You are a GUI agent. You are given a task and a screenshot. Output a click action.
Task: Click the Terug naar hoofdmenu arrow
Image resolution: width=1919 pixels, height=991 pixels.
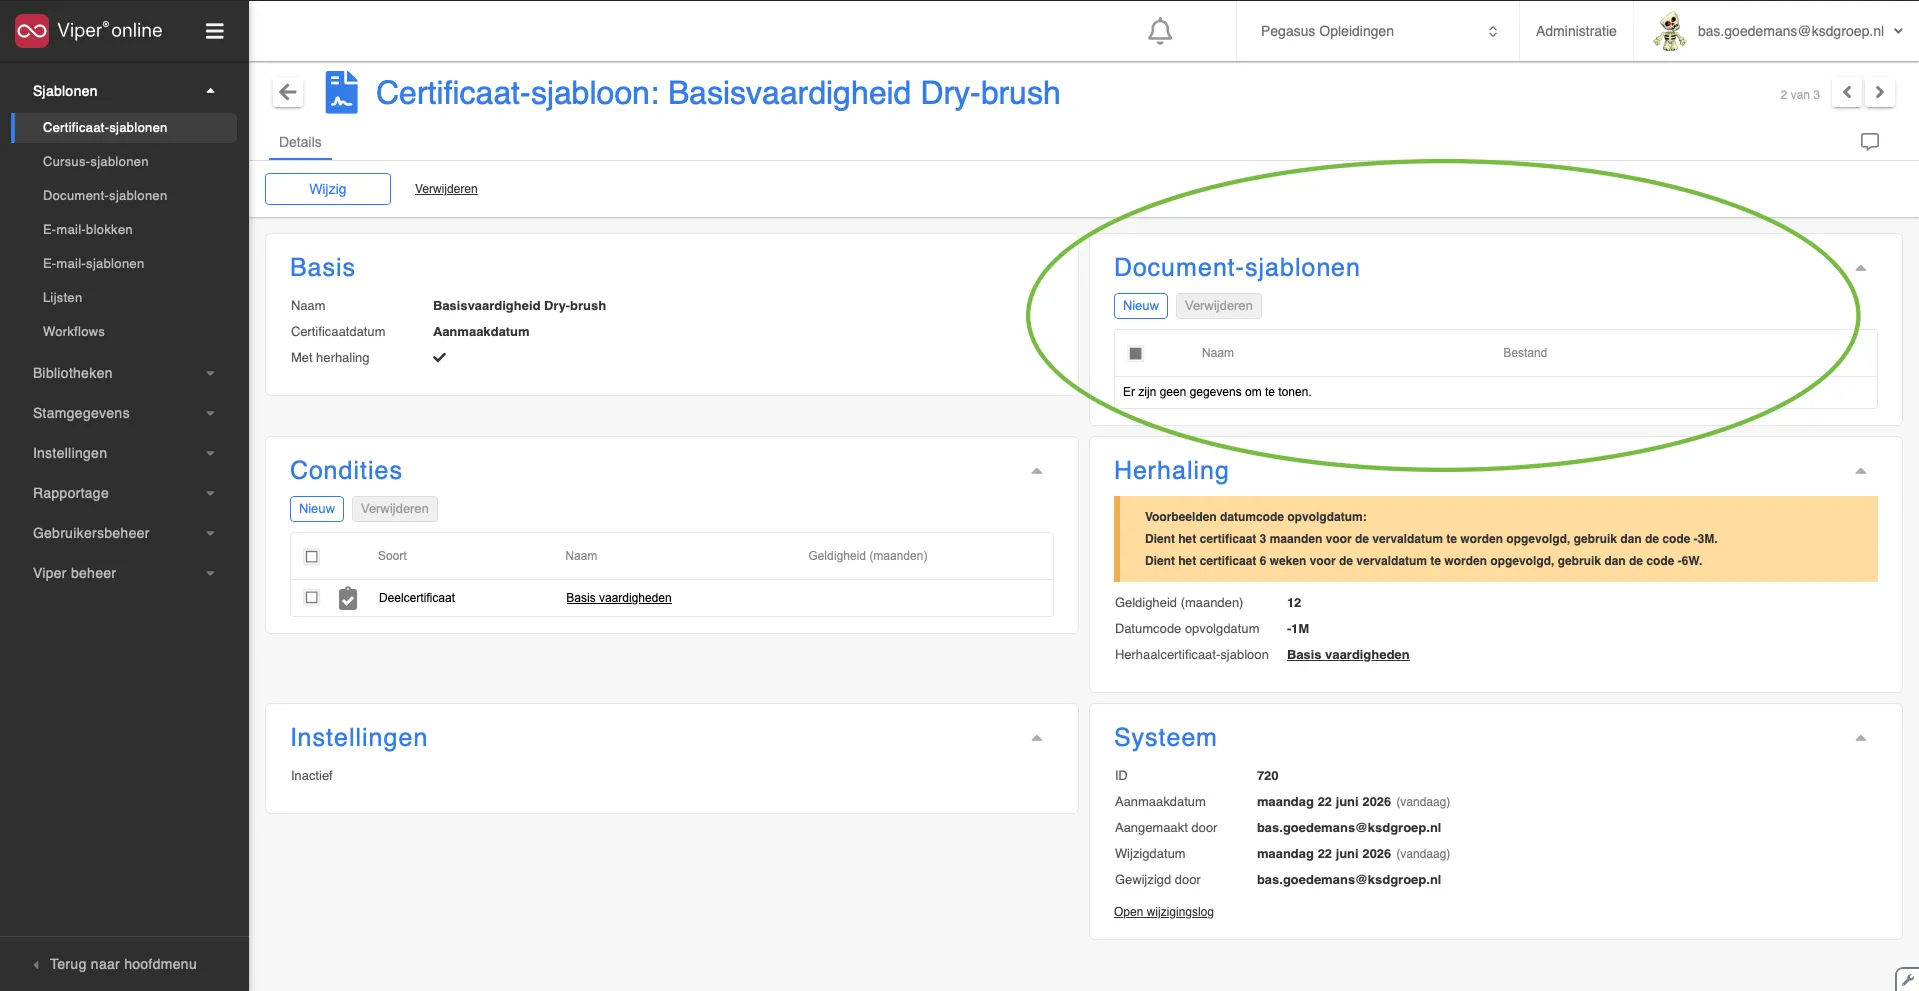tap(36, 965)
